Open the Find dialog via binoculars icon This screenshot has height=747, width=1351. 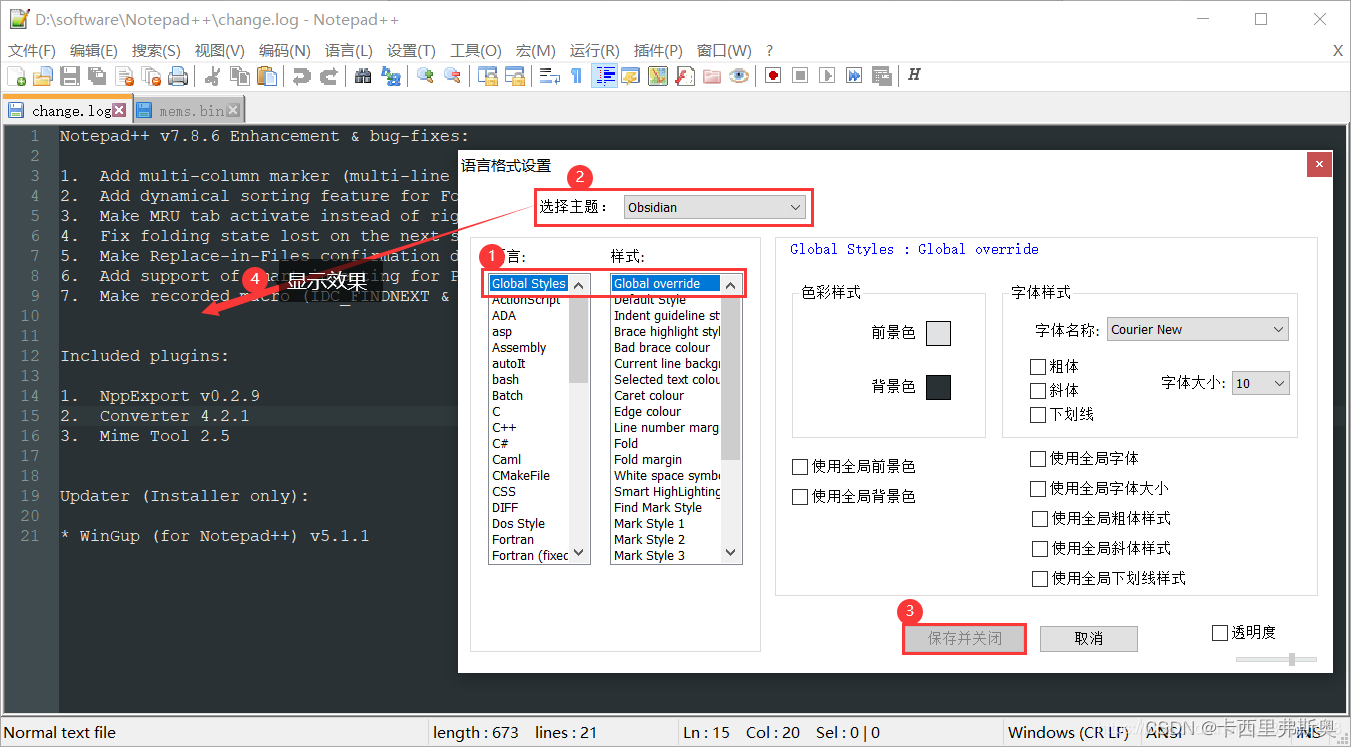pos(363,76)
